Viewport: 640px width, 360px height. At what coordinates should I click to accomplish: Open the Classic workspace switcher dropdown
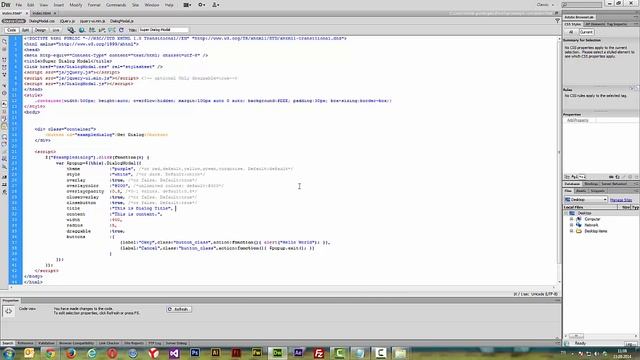[545, 5]
